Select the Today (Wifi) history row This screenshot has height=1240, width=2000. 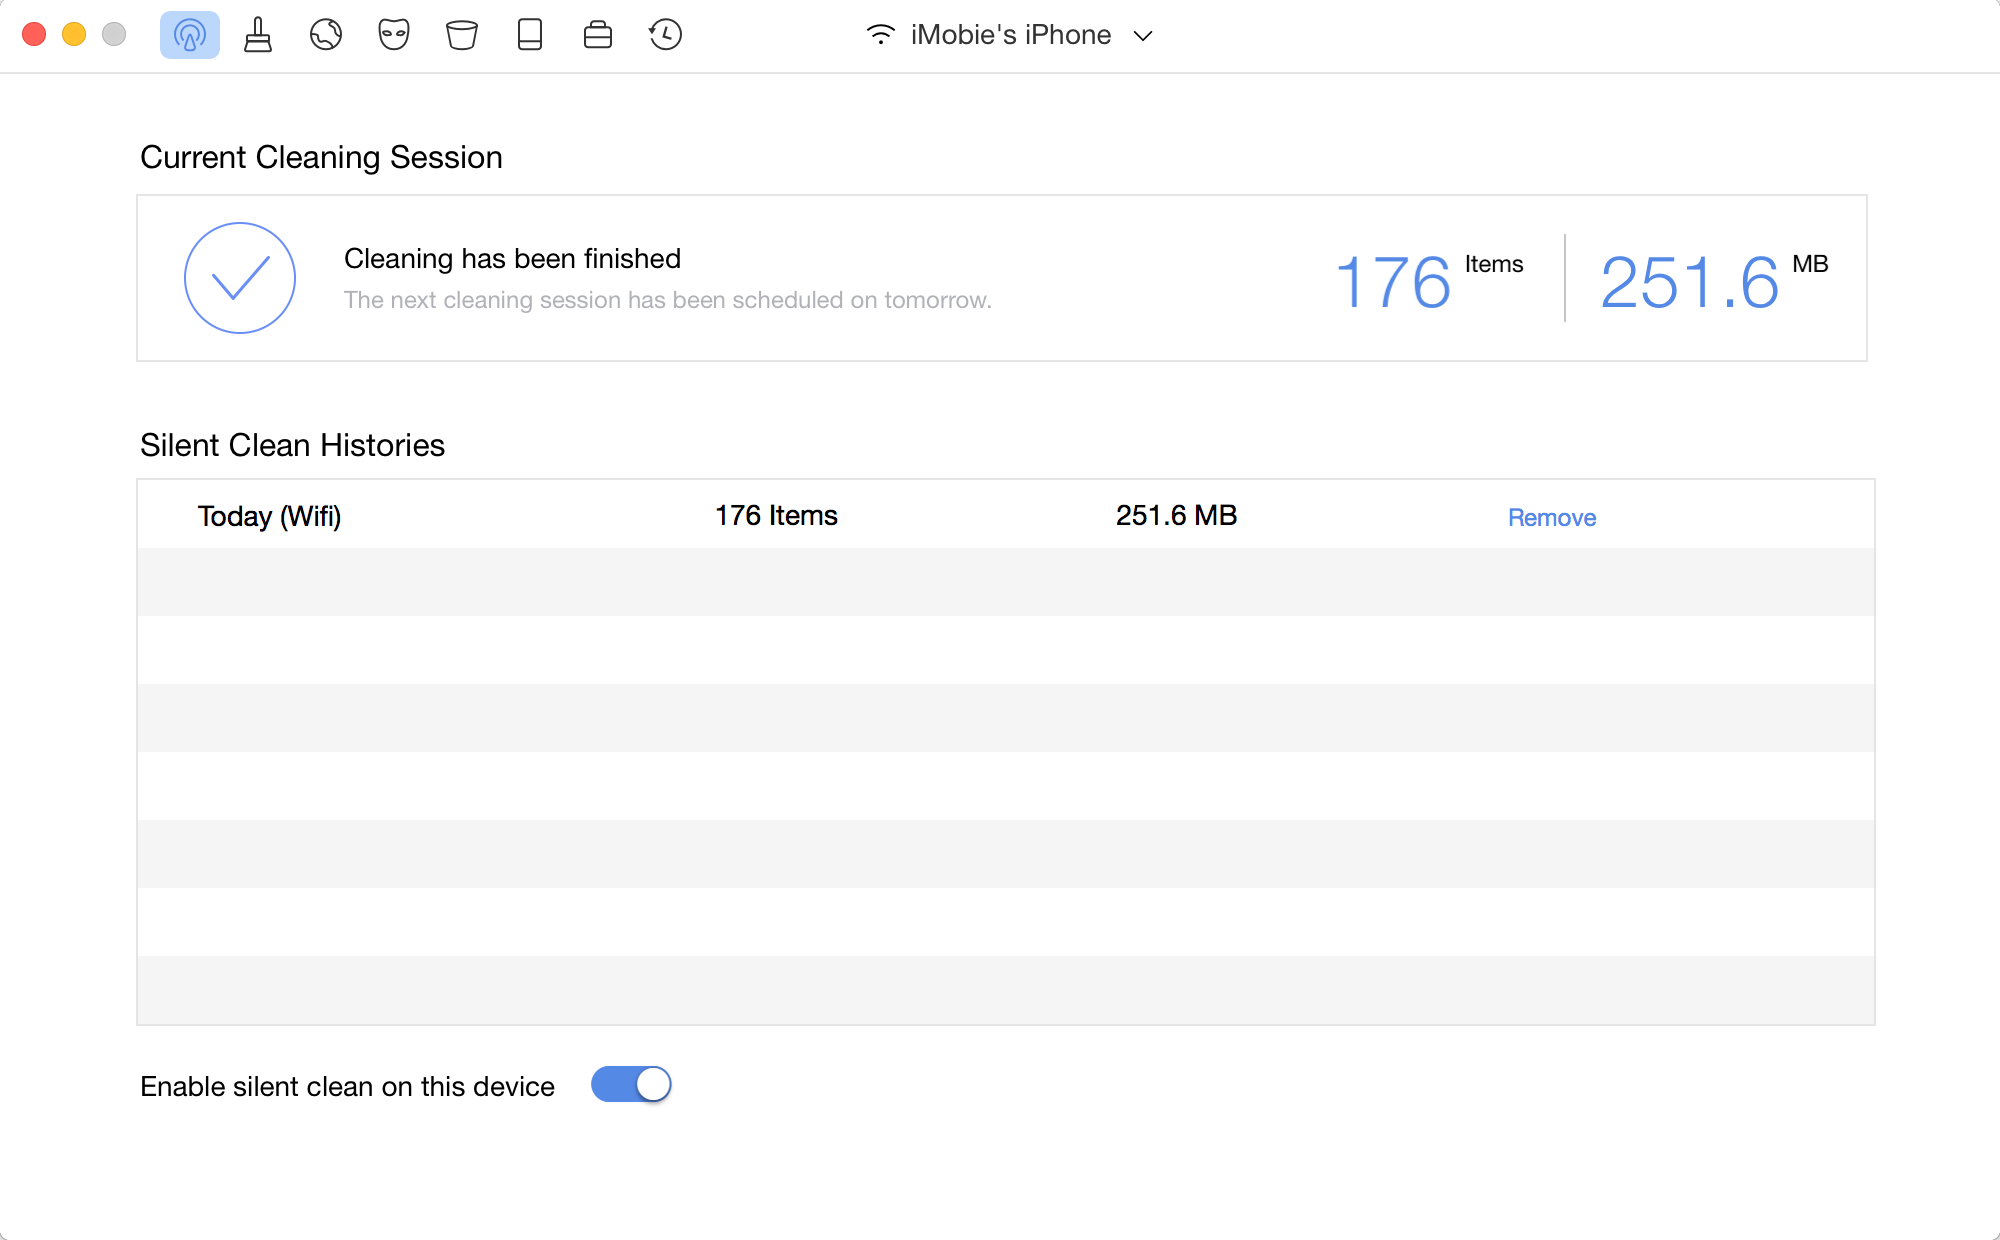[x=269, y=516]
